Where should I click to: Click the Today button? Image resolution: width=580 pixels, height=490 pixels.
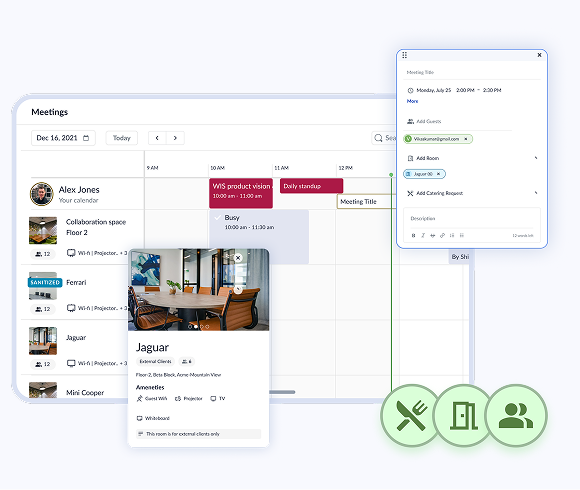(122, 138)
